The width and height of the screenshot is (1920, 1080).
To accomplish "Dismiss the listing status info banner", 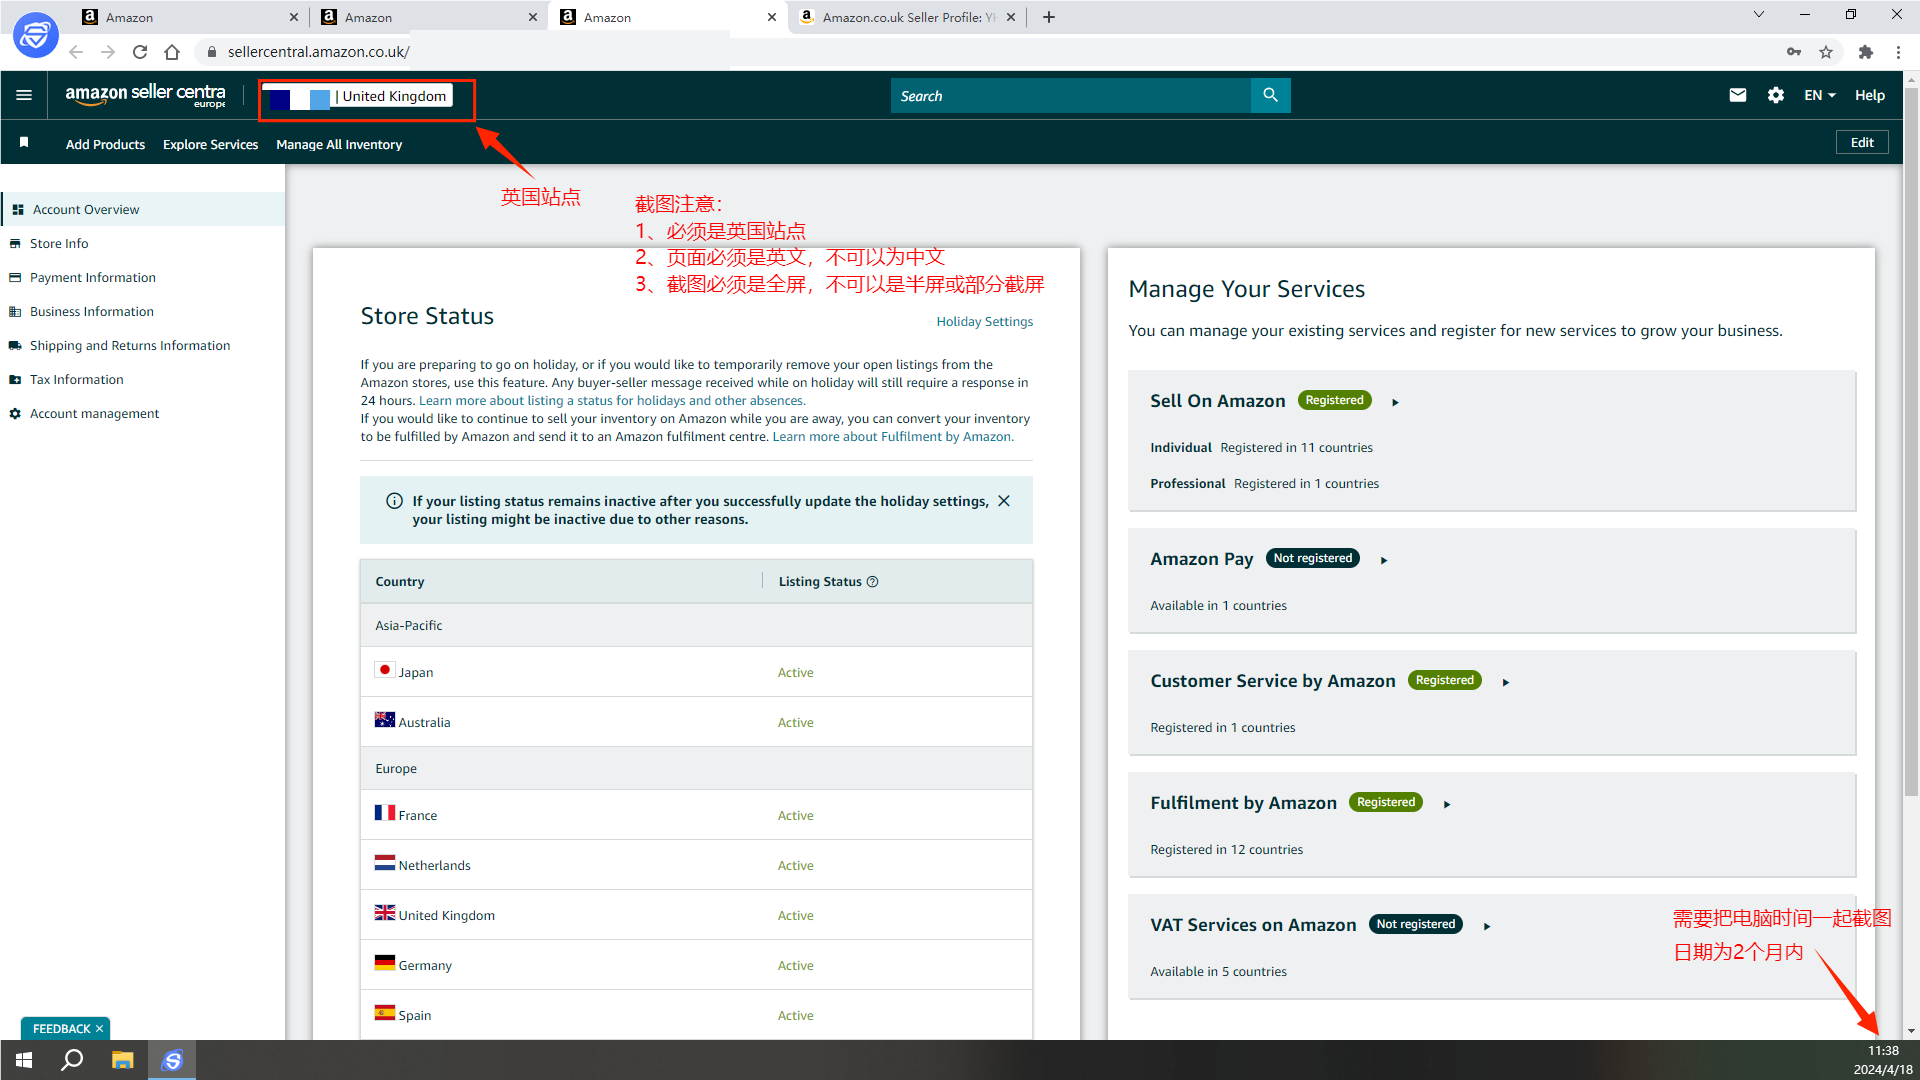I will (x=1004, y=501).
